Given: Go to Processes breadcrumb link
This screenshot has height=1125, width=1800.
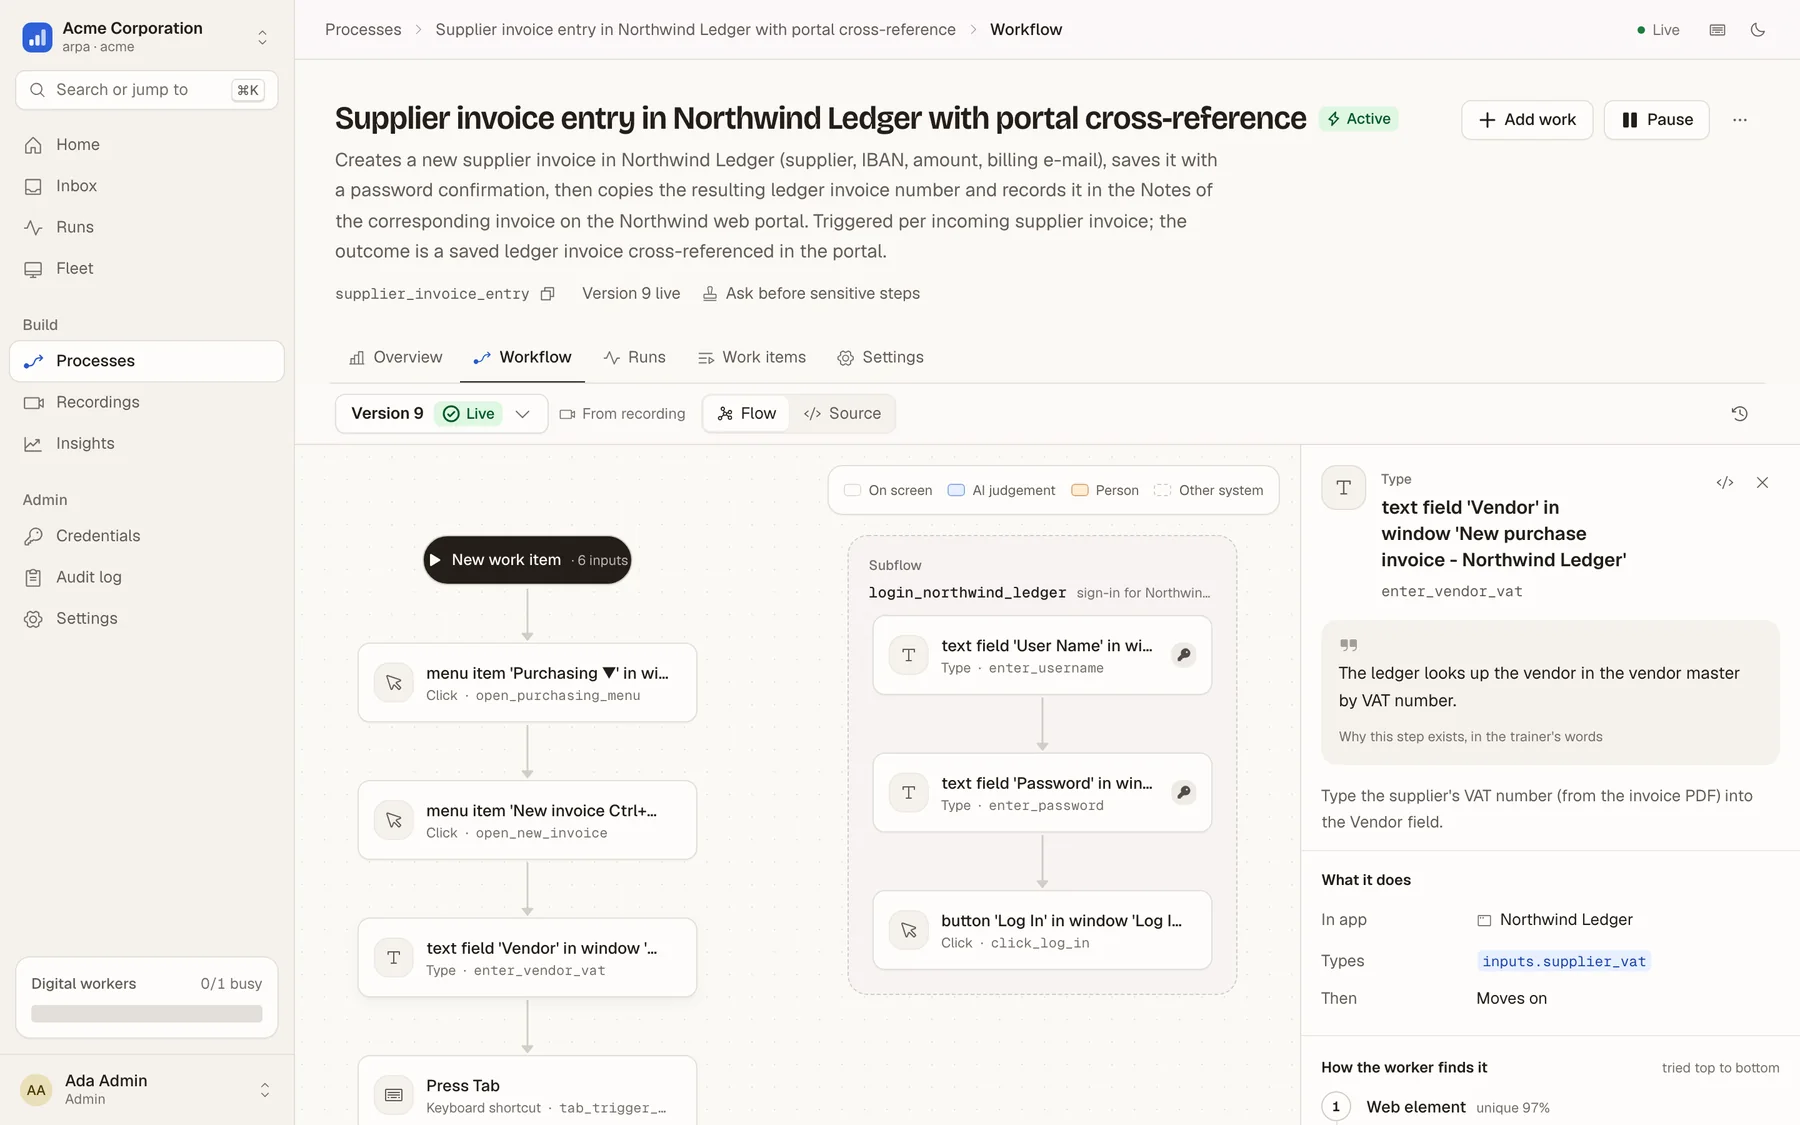Looking at the screenshot, I should tap(363, 30).
